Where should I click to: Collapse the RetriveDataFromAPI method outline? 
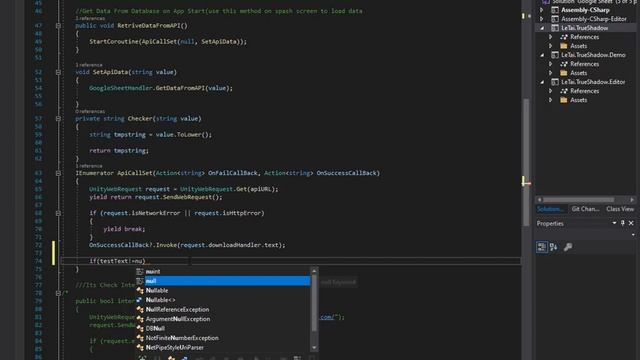tap(58, 26)
